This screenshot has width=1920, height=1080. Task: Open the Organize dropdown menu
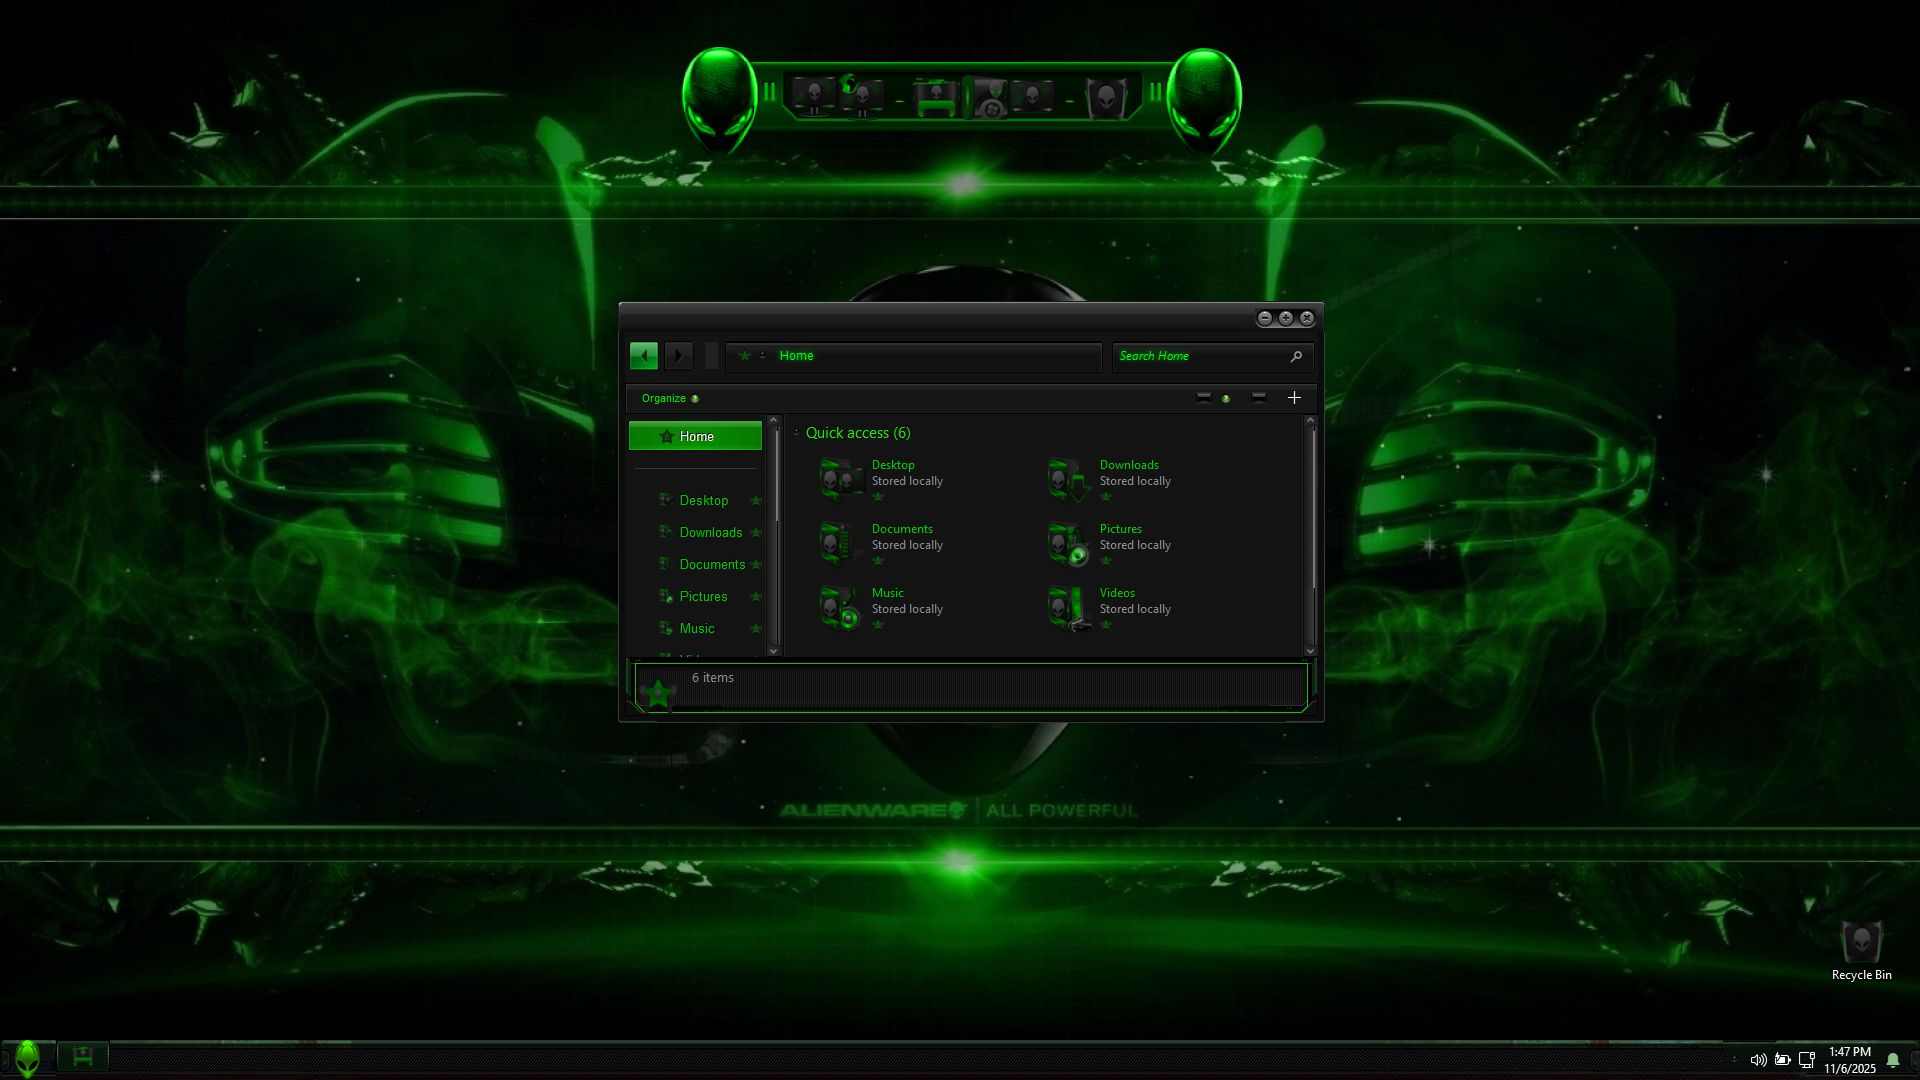670,398
